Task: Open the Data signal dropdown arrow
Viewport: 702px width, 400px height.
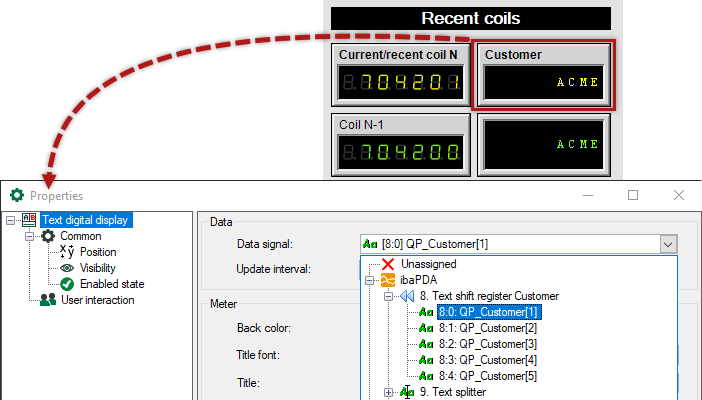Action: (668, 243)
